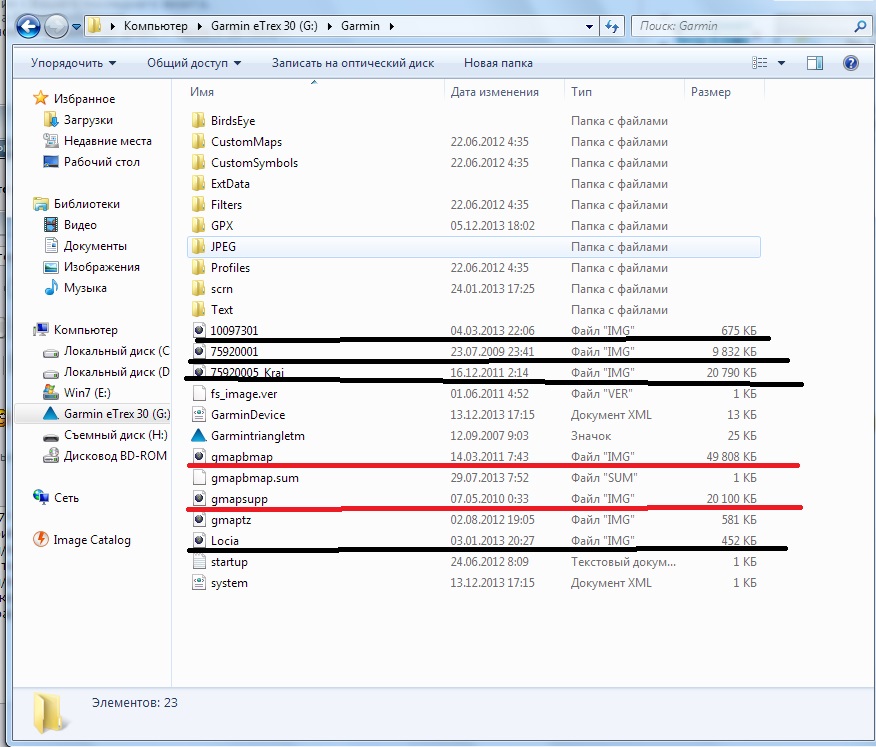This screenshot has height=747, width=876.
Task: Click the ExtData folder icon
Action: pyautogui.click(x=198, y=183)
